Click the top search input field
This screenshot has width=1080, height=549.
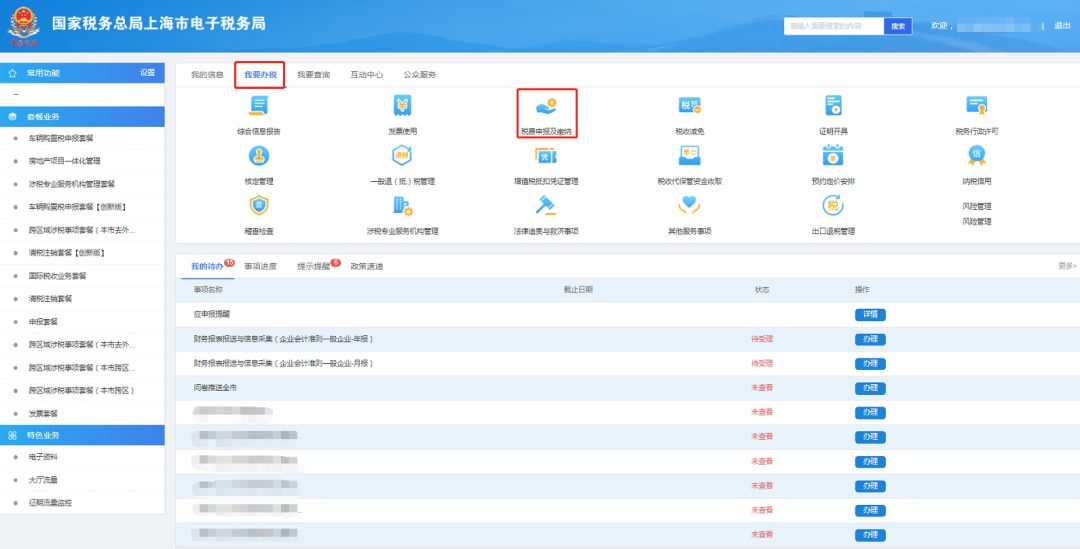point(833,26)
